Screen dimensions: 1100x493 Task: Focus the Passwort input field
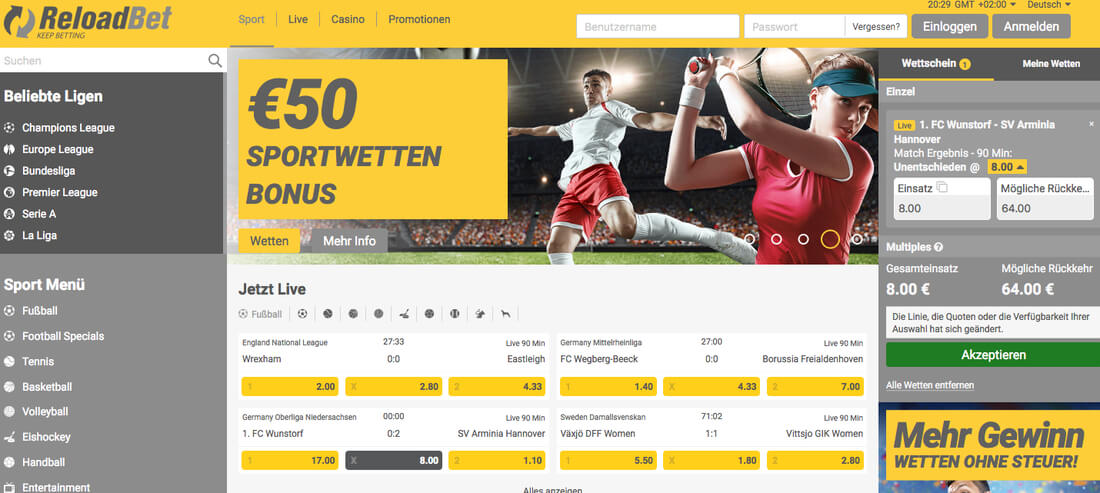point(794,27)
